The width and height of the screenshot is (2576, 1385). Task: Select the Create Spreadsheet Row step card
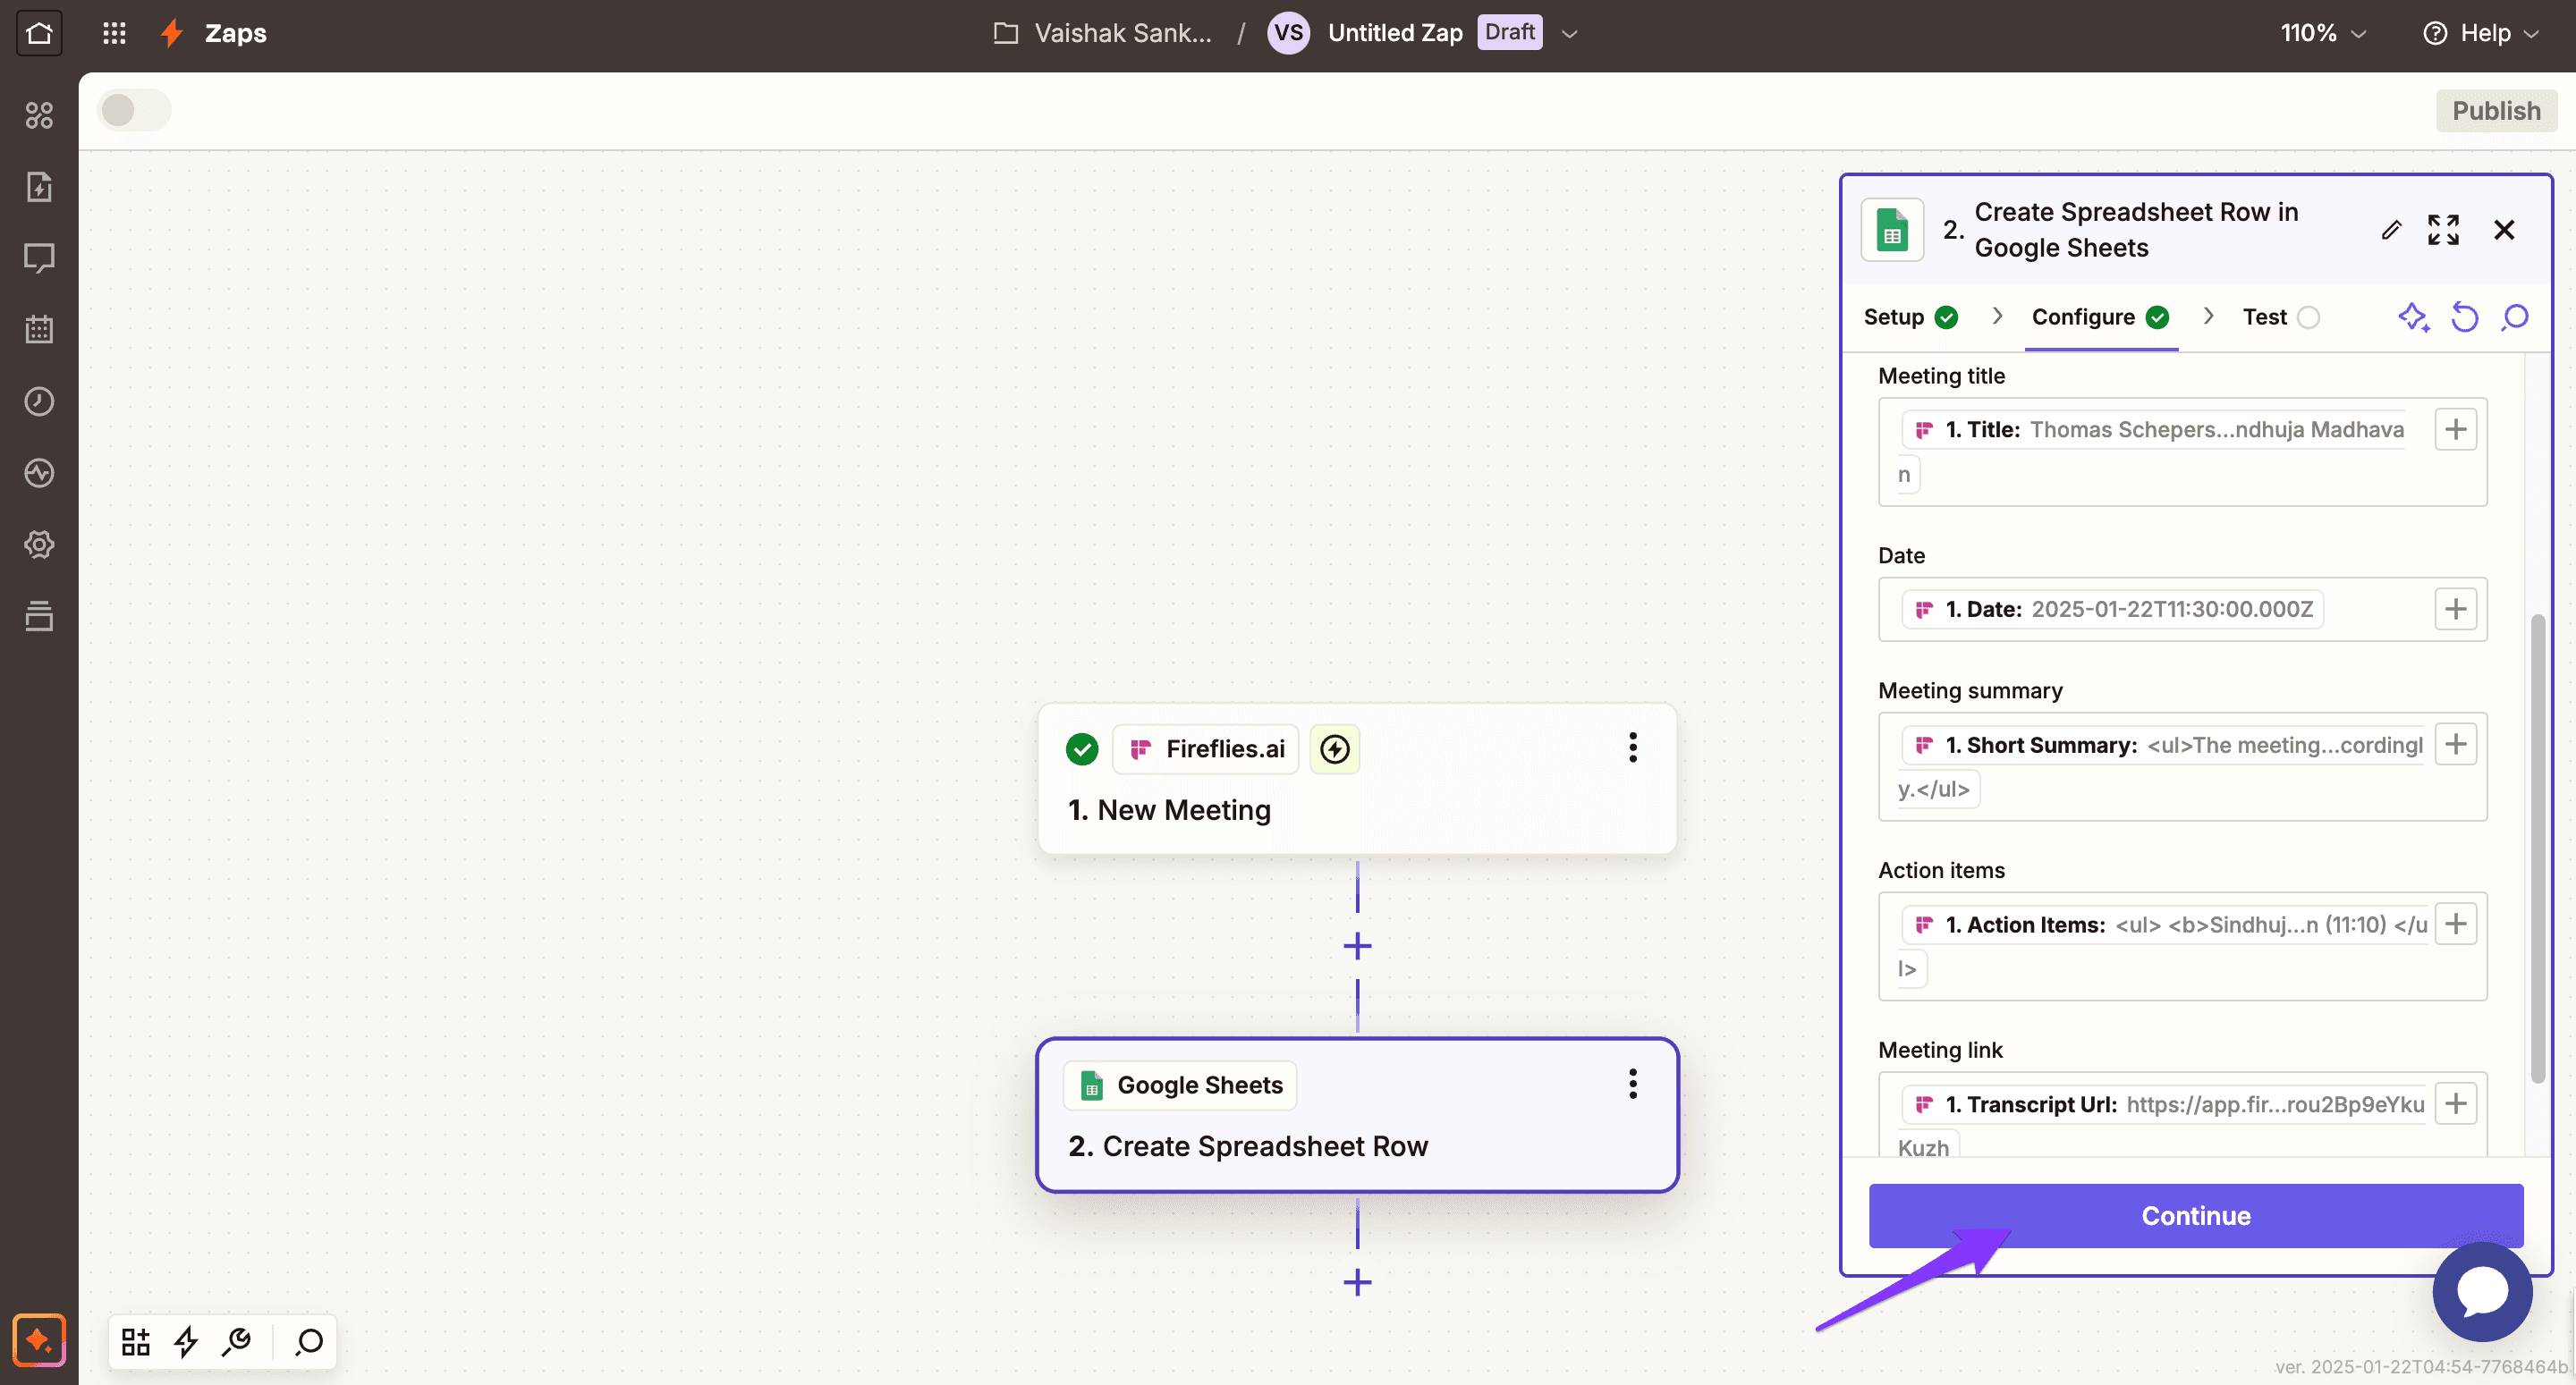click(1357, 1115)
